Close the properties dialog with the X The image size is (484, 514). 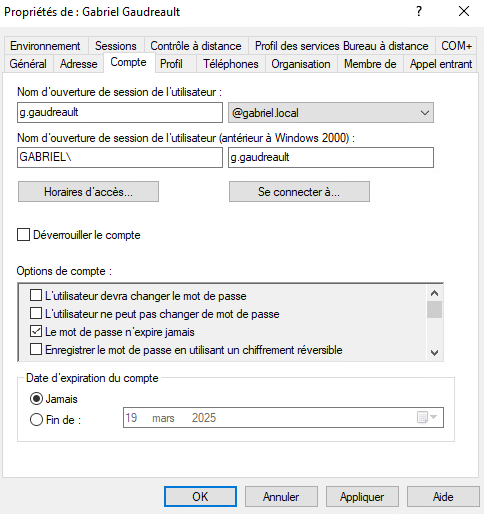(x=464, y=12)
